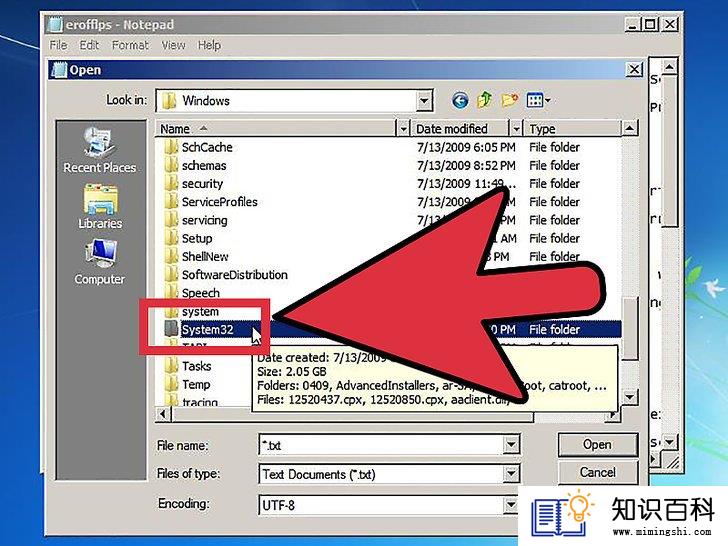Open Computer in the sidebar

(99, 262)
